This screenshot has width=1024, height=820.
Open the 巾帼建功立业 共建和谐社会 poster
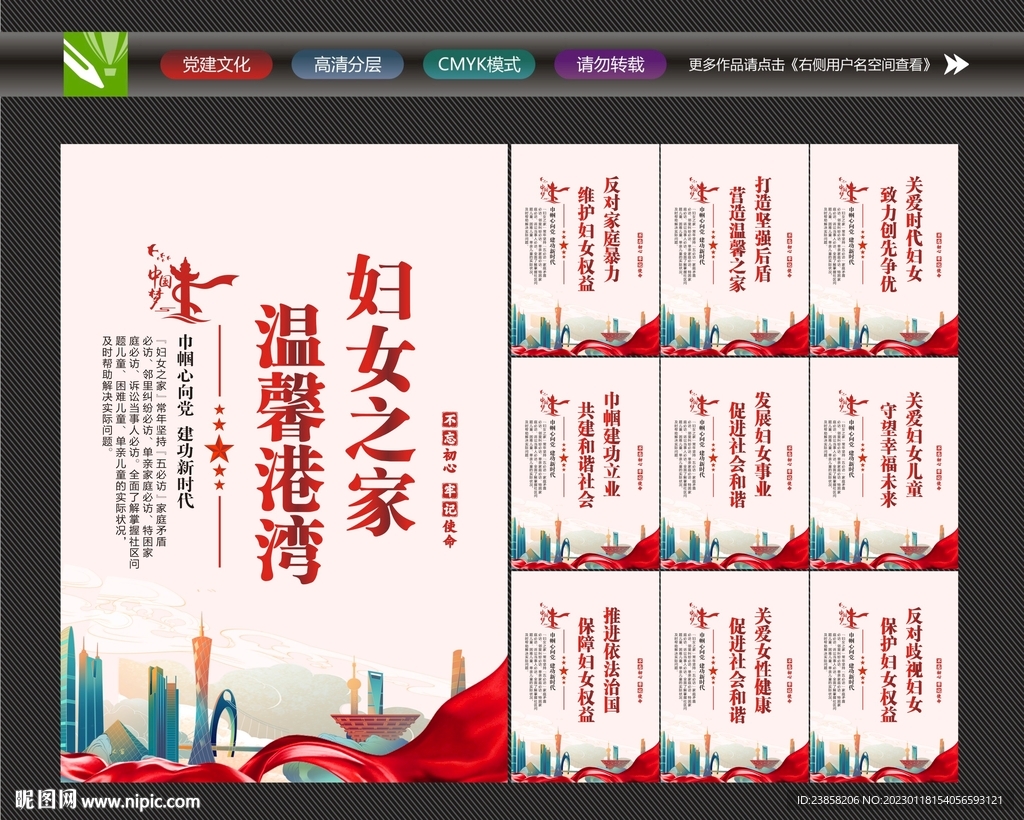click(585, 464)
